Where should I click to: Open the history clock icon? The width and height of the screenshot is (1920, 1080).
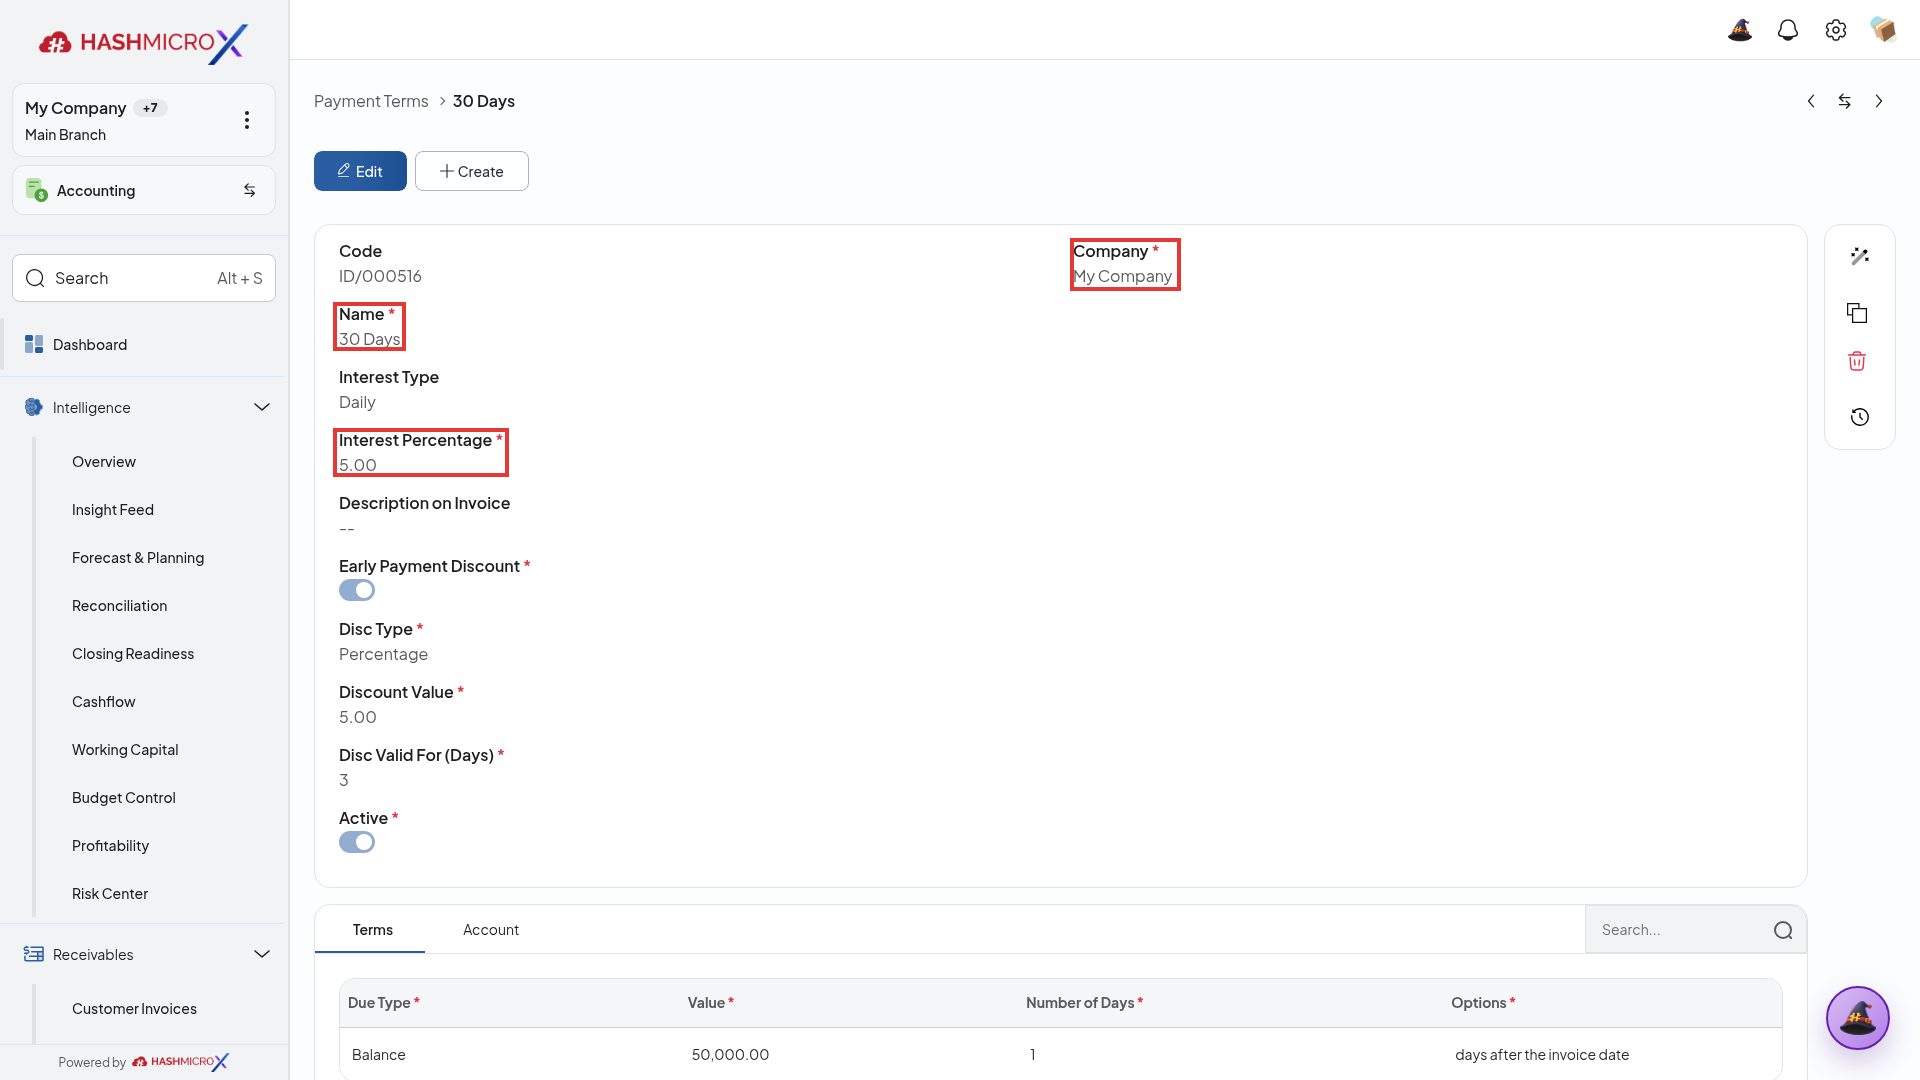point(1860,417)
